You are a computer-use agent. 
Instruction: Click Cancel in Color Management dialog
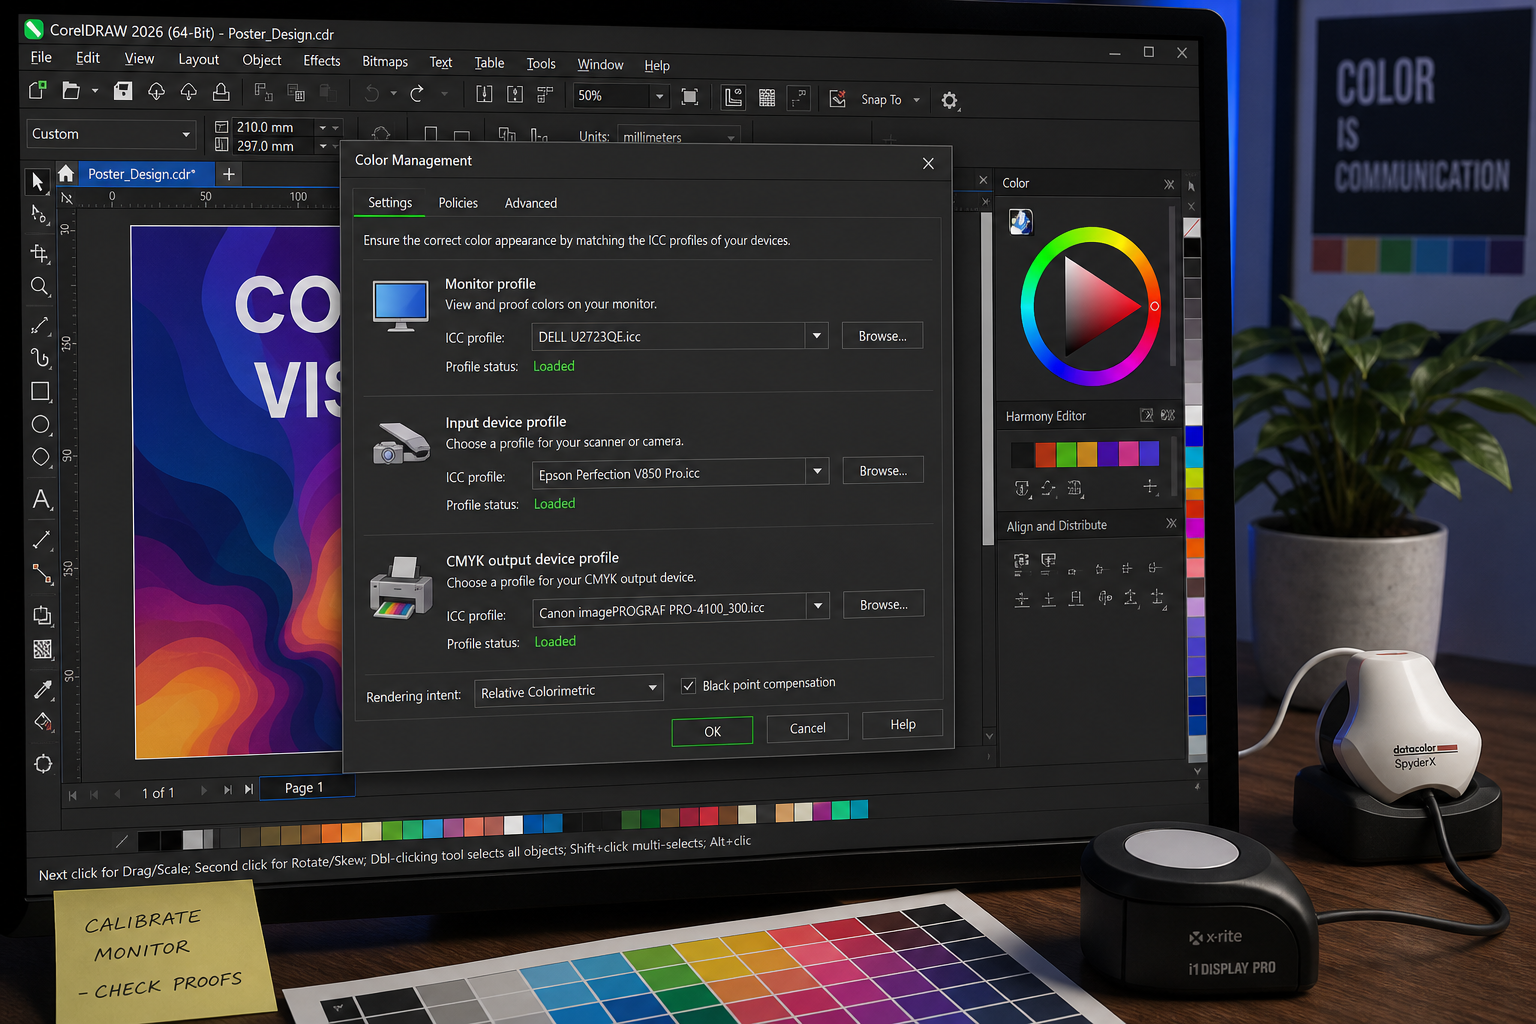point(808,728)
